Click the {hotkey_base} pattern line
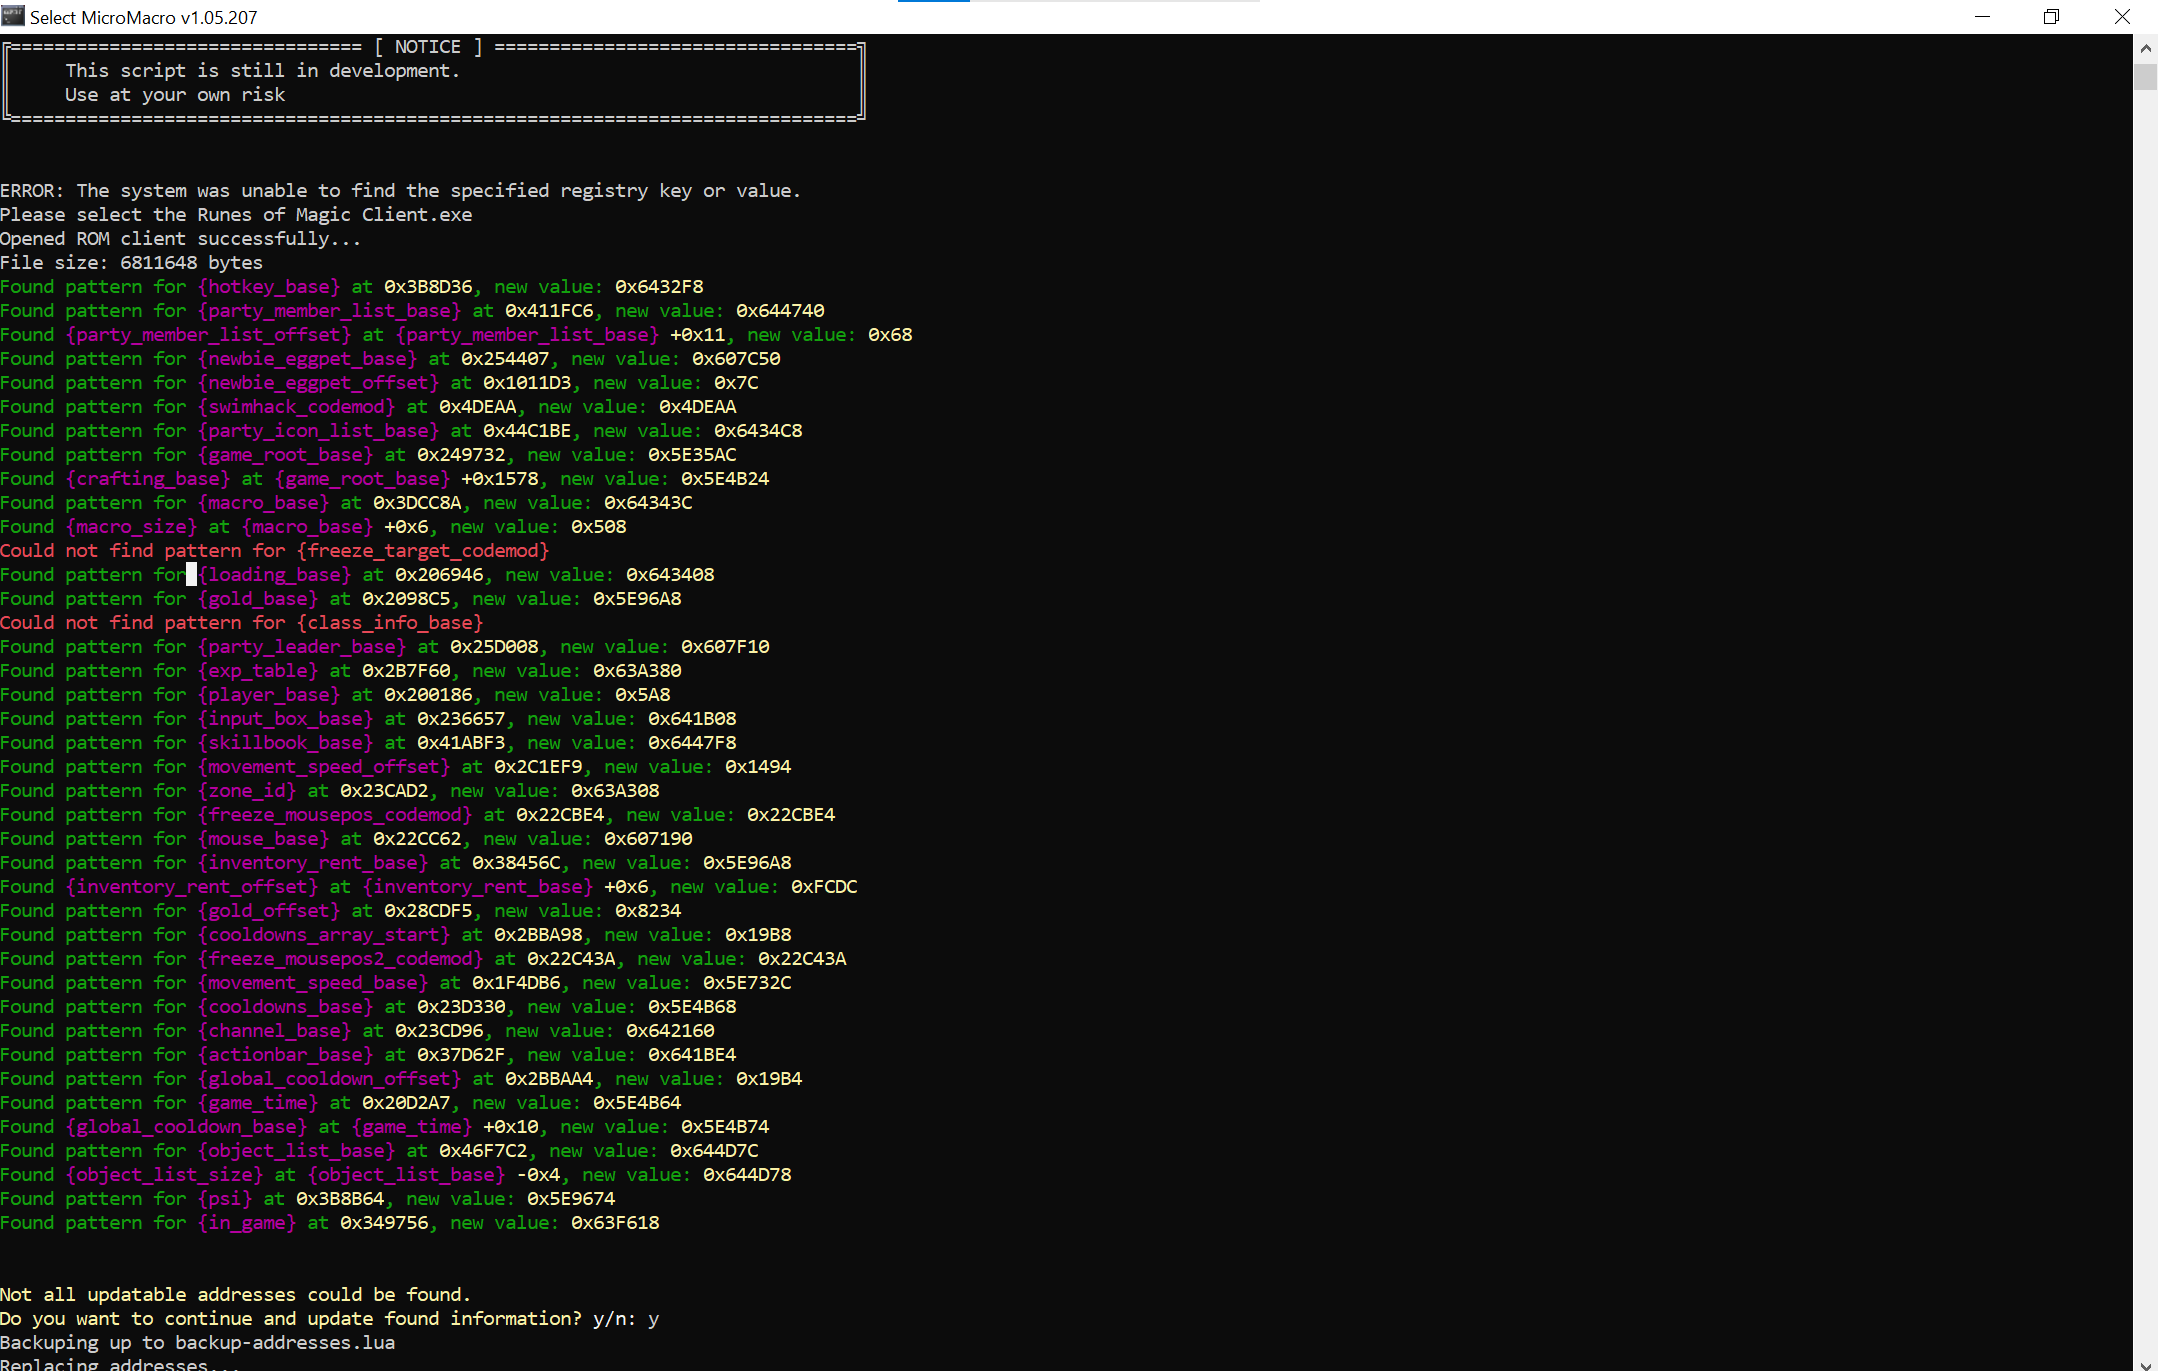Image resolution: width=2158 pixels, height=1371 pixels. coord(351,287)
